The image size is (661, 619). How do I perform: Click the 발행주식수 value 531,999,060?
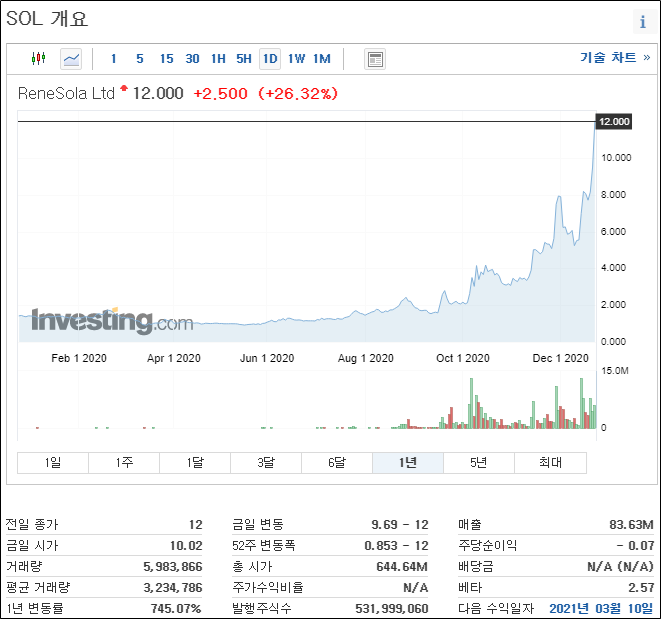point(392,608)
